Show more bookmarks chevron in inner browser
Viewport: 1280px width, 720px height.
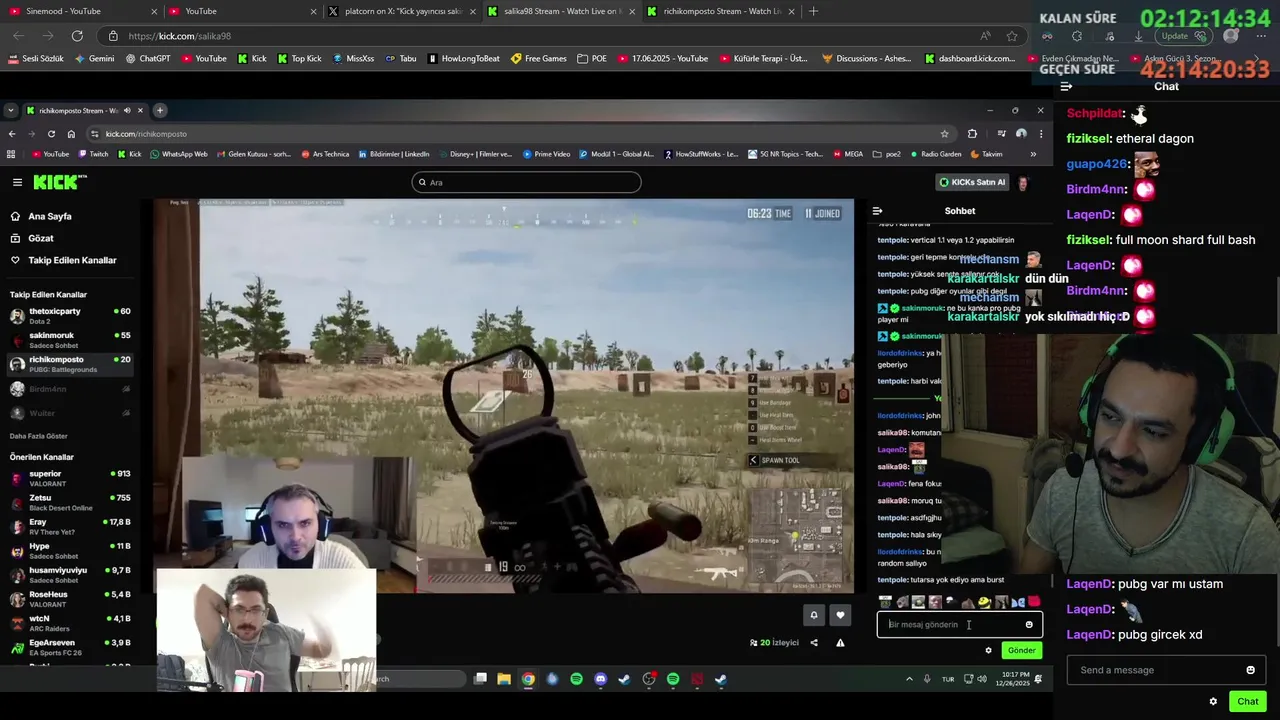point(1033,154)
